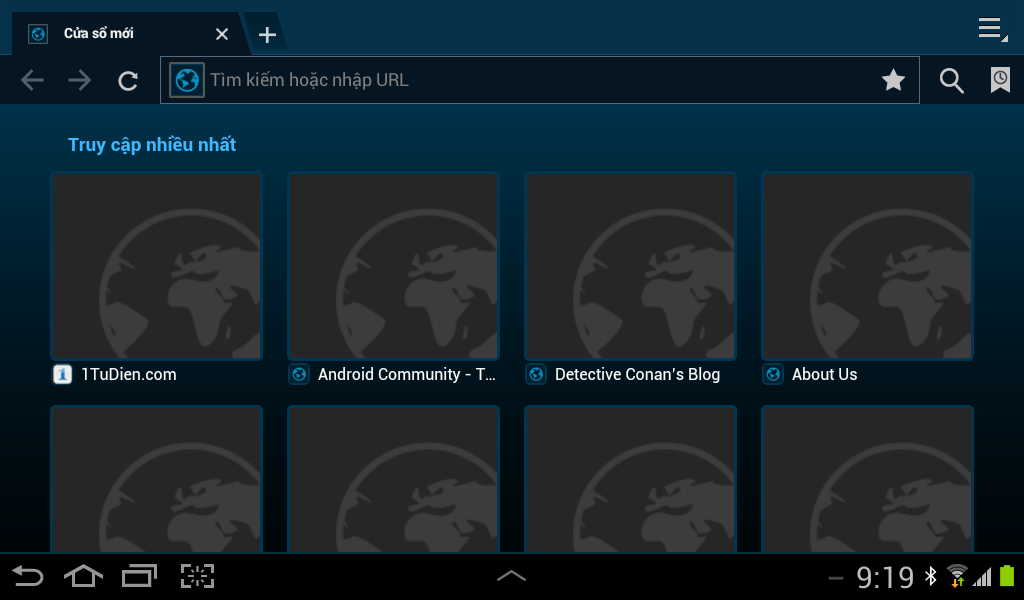Viewport: 1024px width, 600px height.
Task: Open a new tab with the plus button
Action: click(x=267, y=35)
